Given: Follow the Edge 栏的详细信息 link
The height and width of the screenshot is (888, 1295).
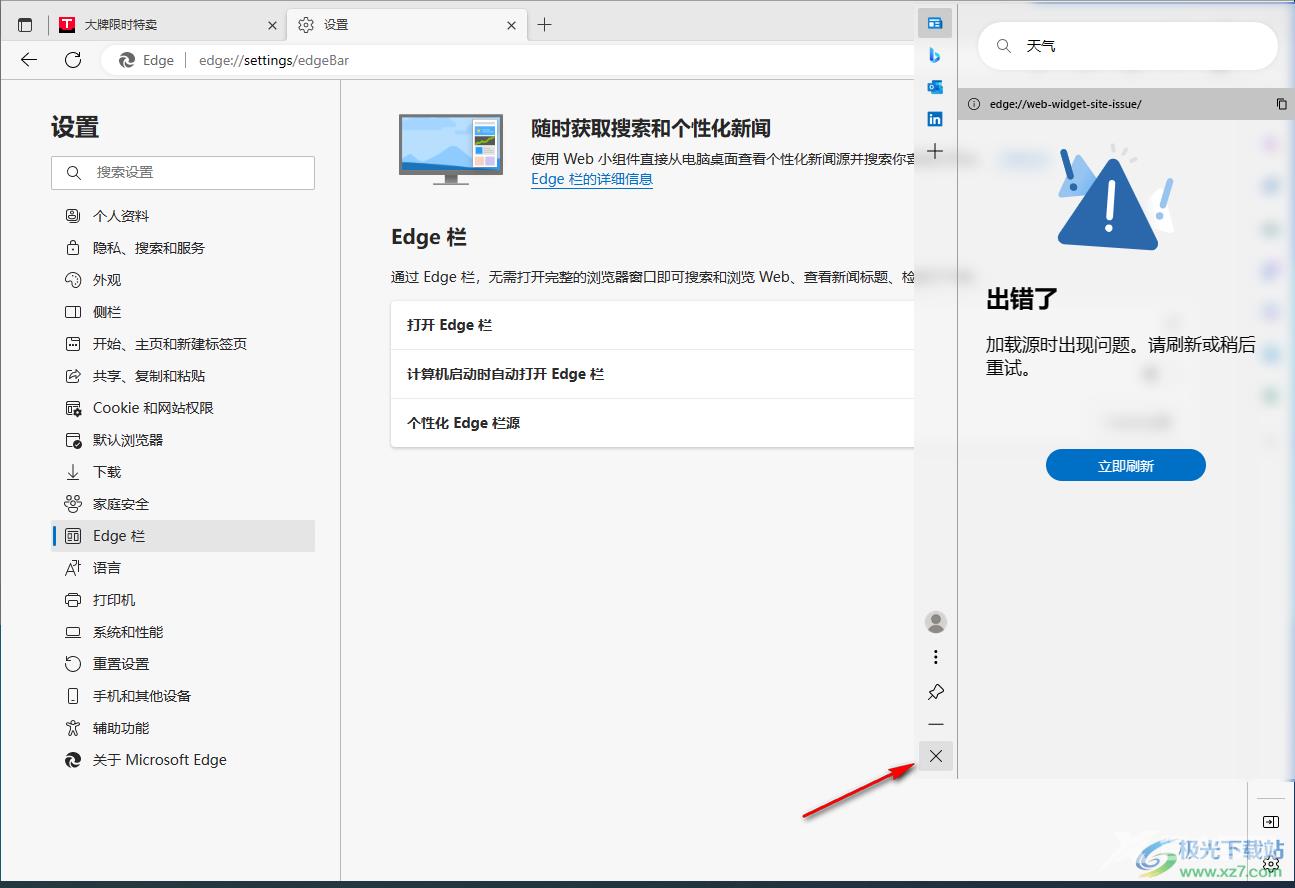Looking at the screenshot, I should point(592,179).
